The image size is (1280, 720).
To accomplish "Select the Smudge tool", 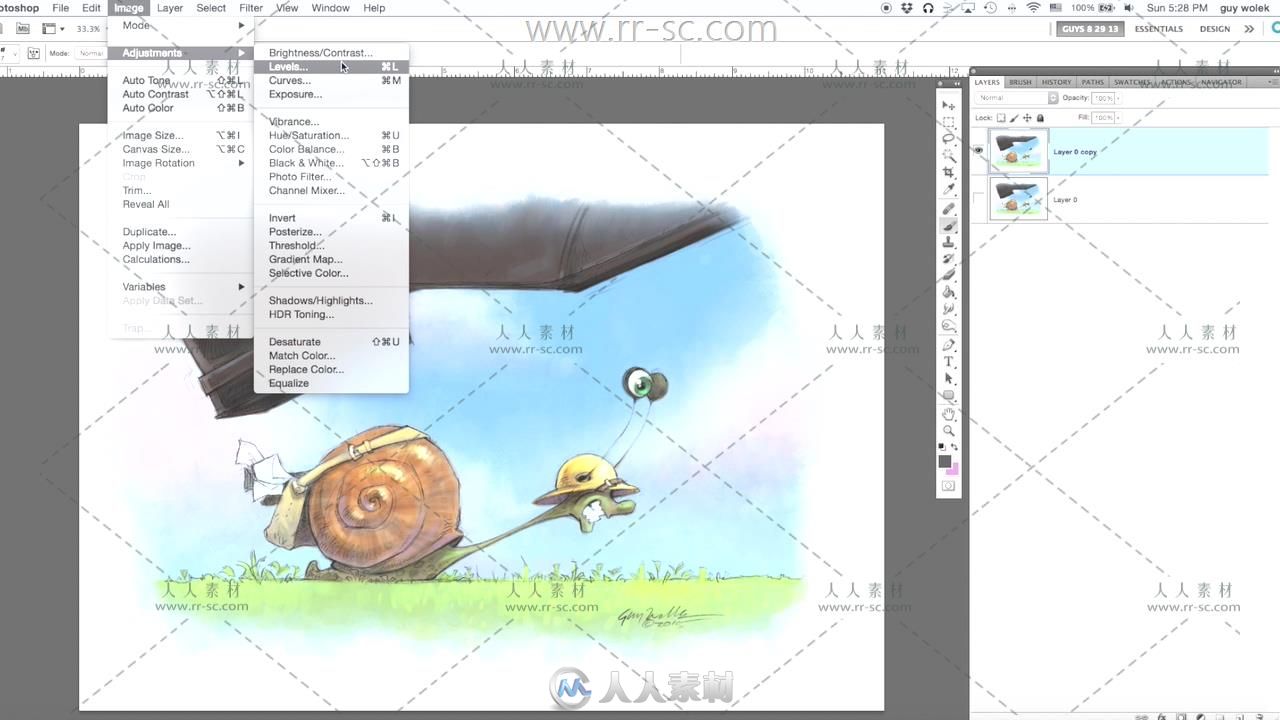I will coord(949,309).
